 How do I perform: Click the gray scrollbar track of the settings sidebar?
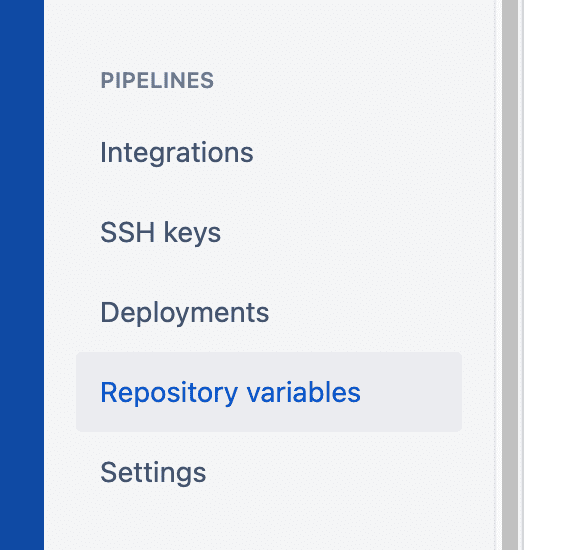510,275
